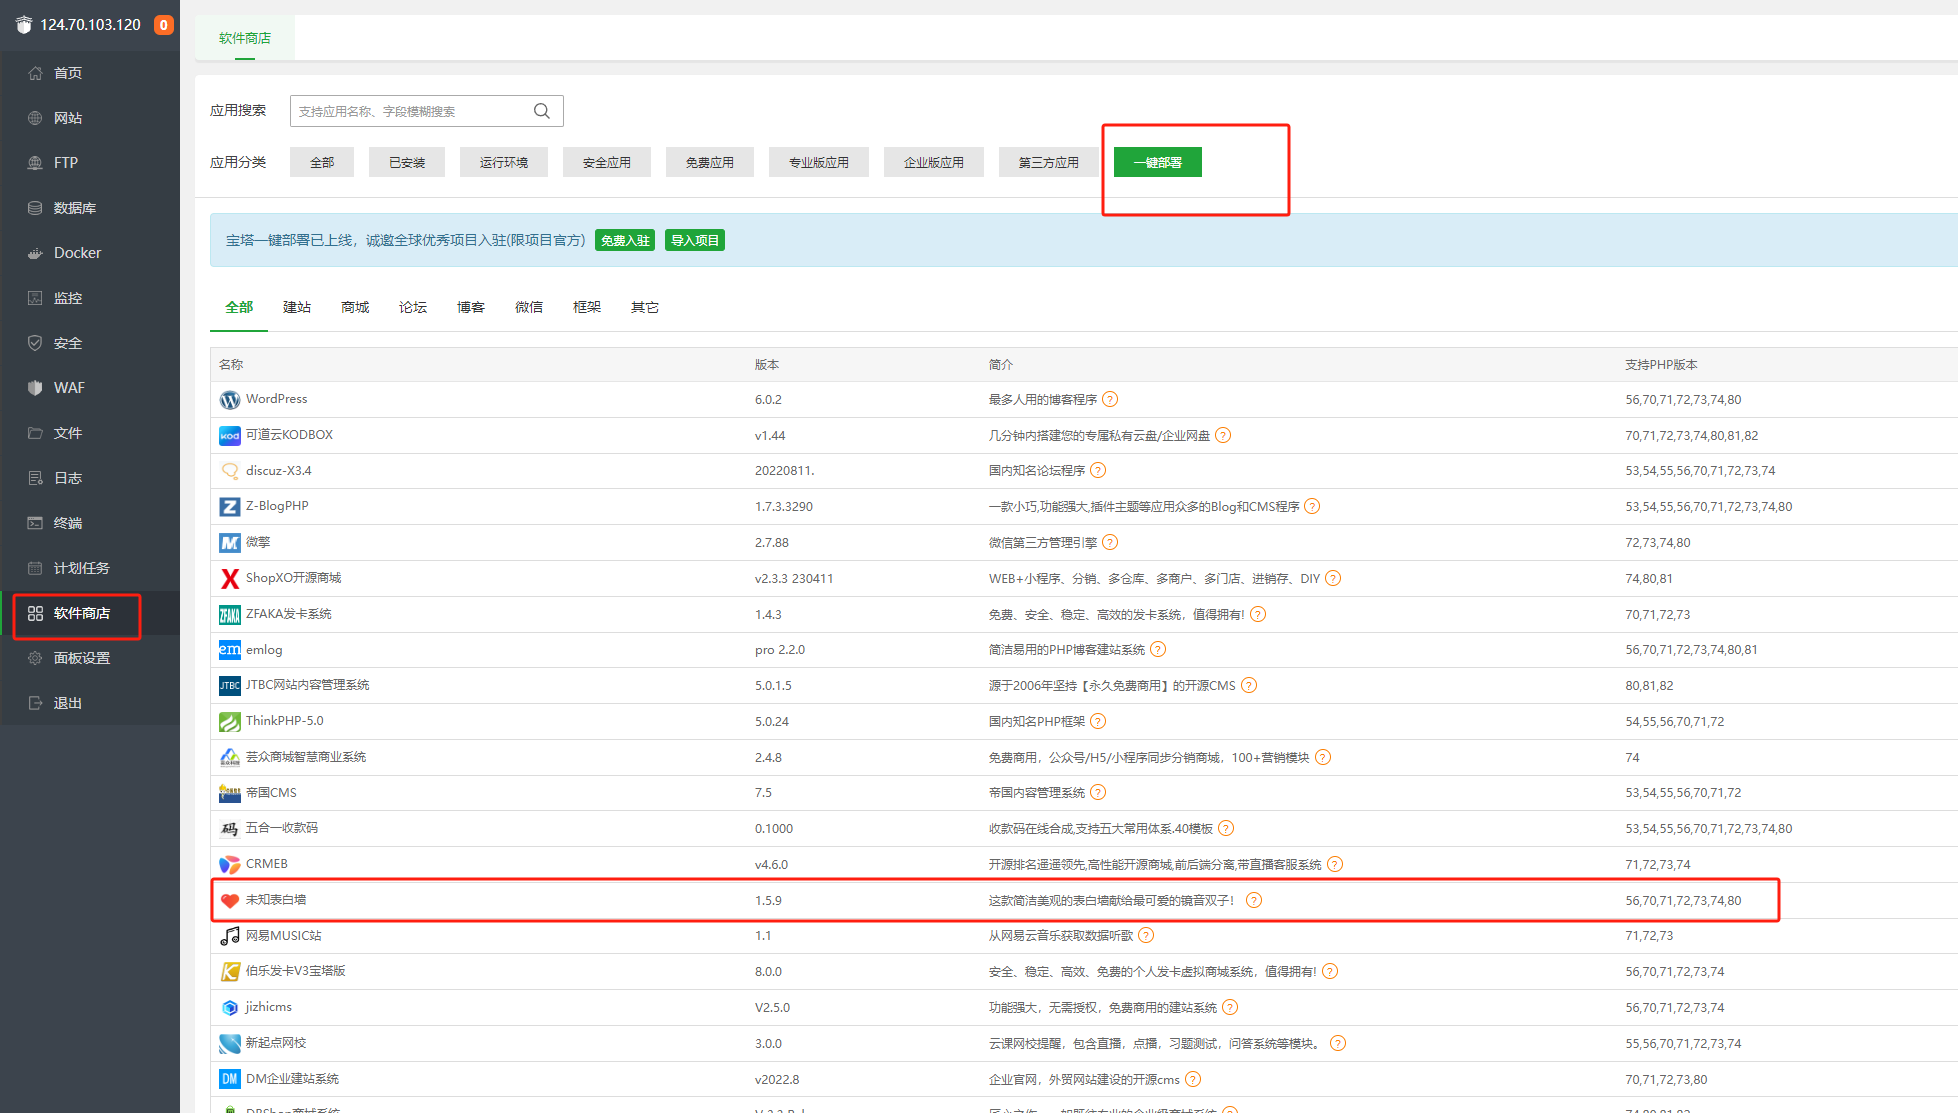Click the 安全 shield icon in sidebar

(x=35, y=343)
